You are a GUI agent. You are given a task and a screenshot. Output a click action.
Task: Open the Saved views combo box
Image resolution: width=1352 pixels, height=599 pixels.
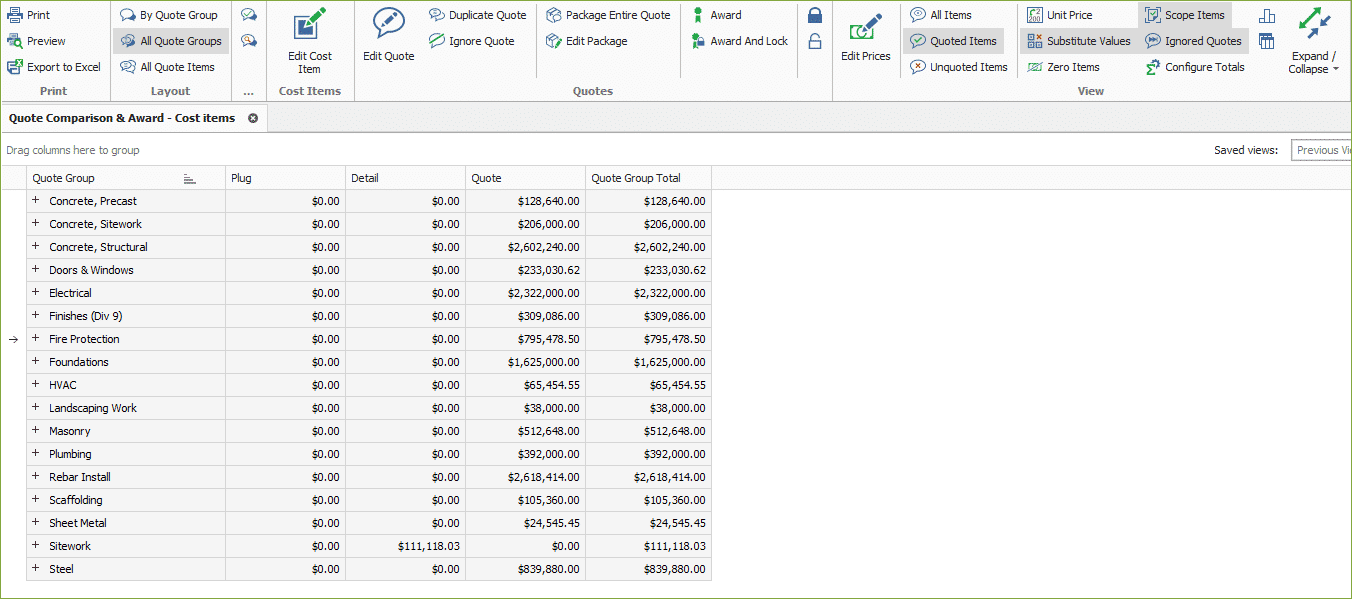coord(1320,150)
